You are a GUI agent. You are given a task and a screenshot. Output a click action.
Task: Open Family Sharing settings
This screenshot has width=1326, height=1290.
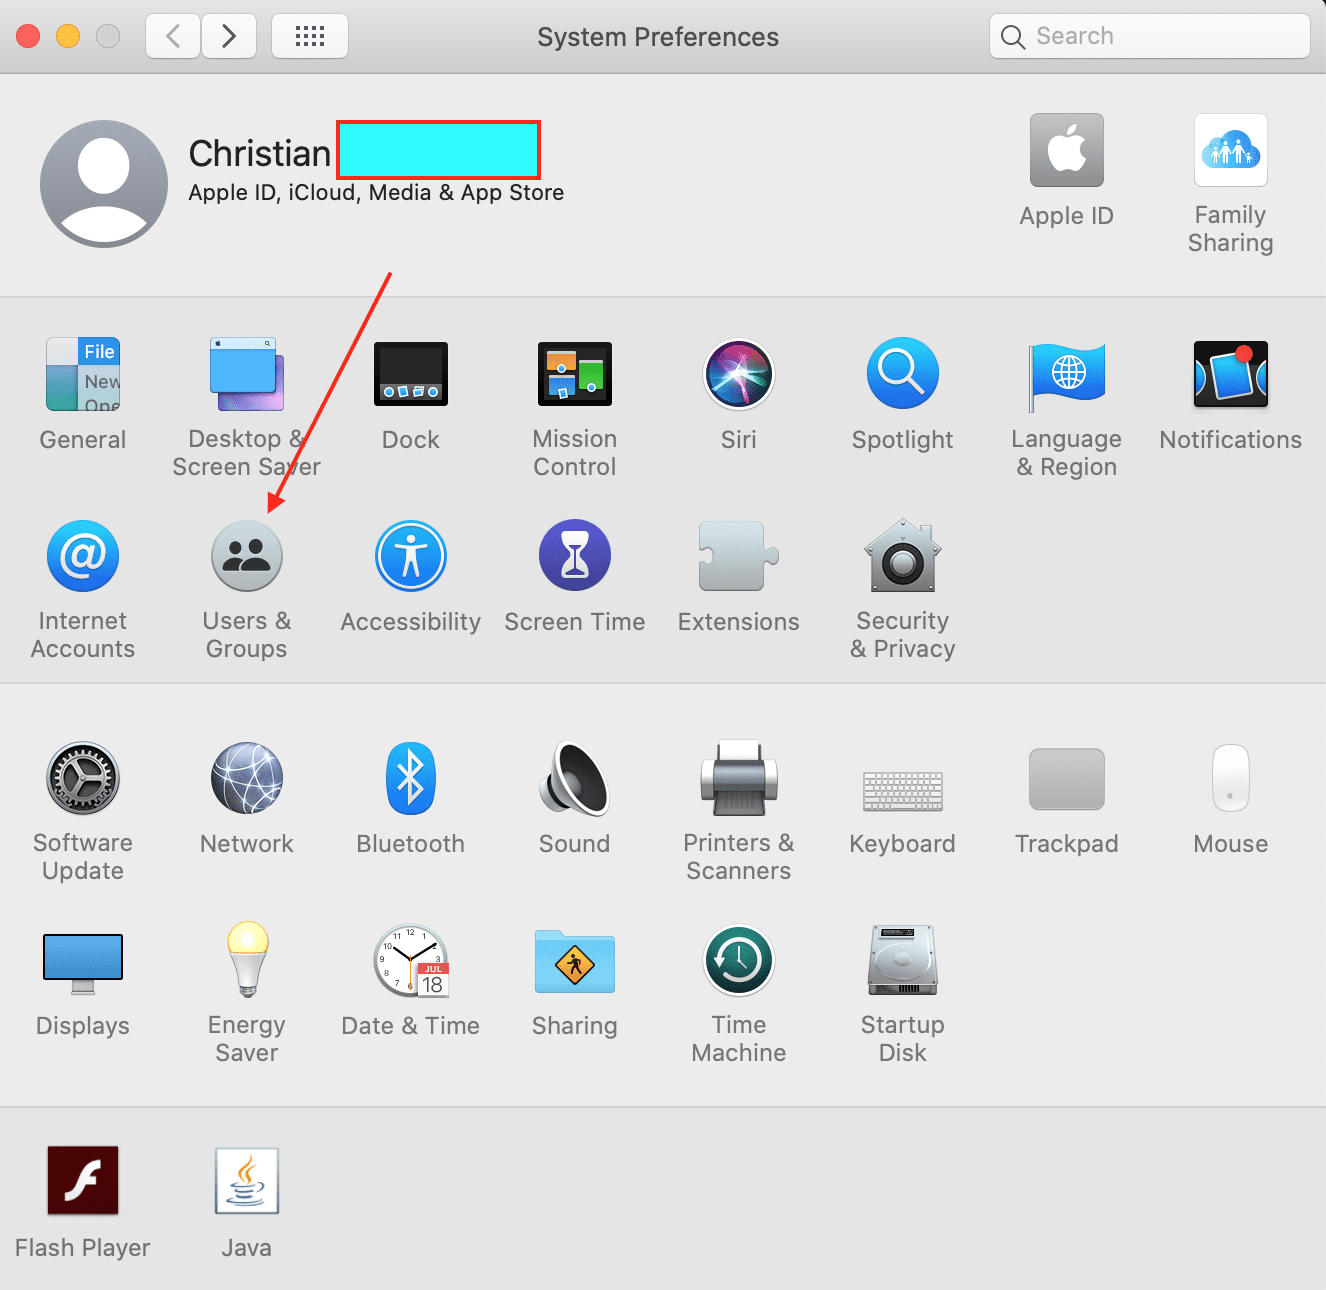[1230, 151]
